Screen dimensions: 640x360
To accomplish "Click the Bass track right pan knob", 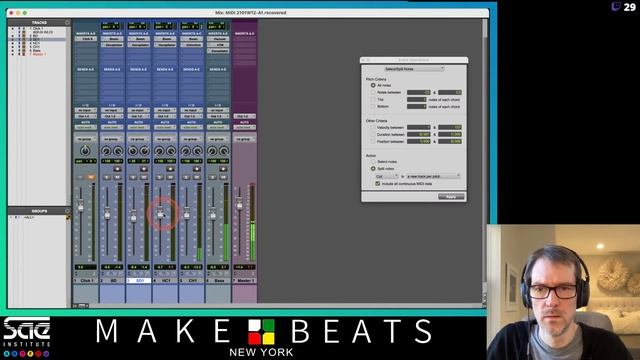I will click(x=224, y=151).
